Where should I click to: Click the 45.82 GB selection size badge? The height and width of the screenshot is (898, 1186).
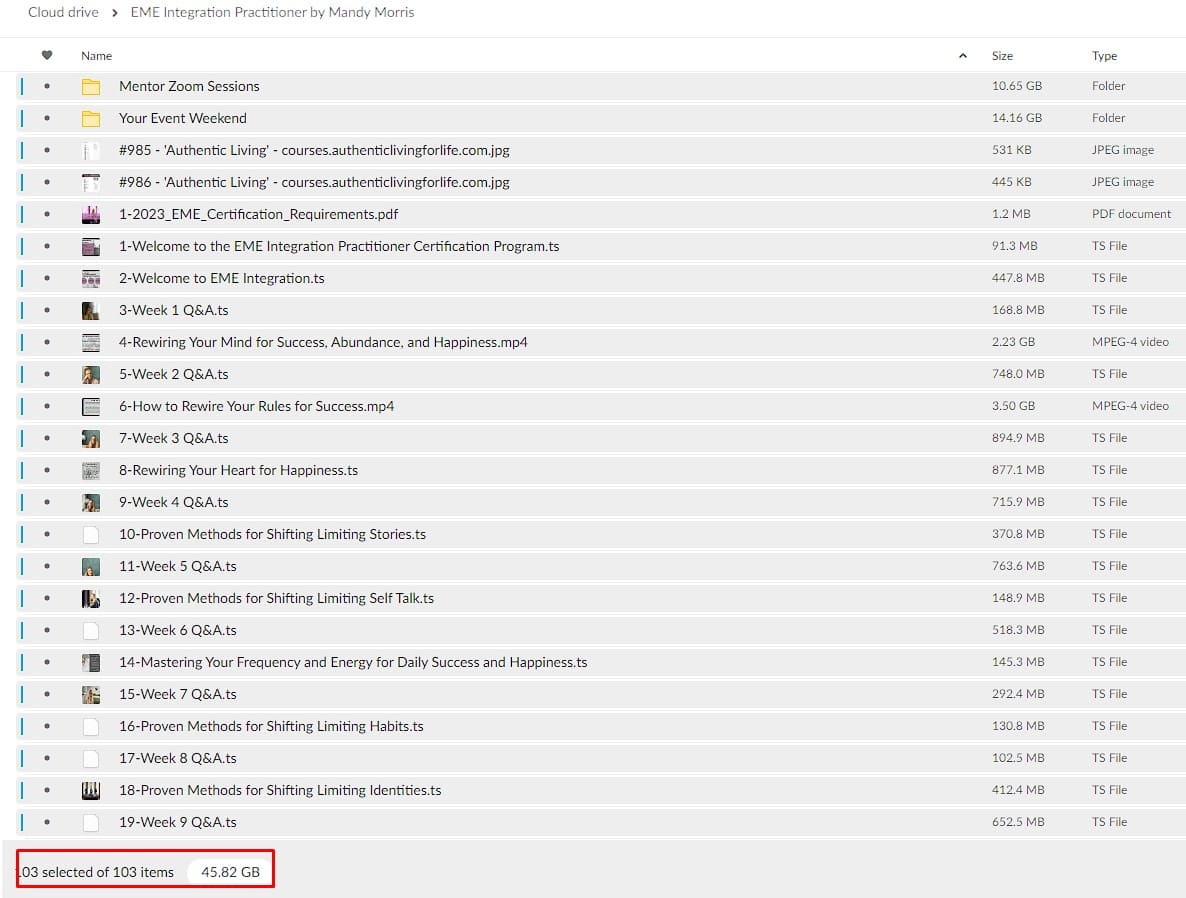[x=230, y=872]
